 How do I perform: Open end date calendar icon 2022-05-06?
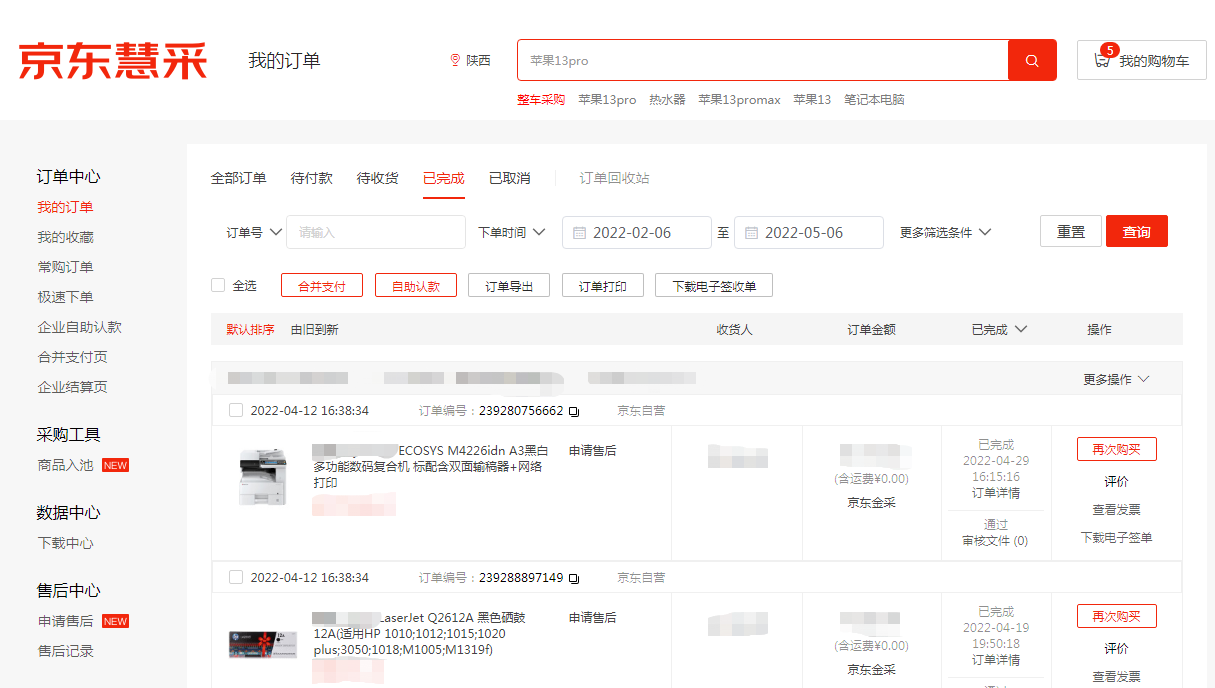click(x=751, y=233)
